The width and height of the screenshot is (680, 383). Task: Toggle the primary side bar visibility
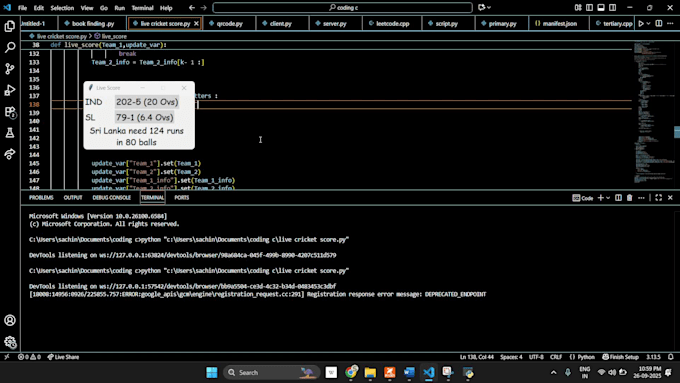(589, 7)
